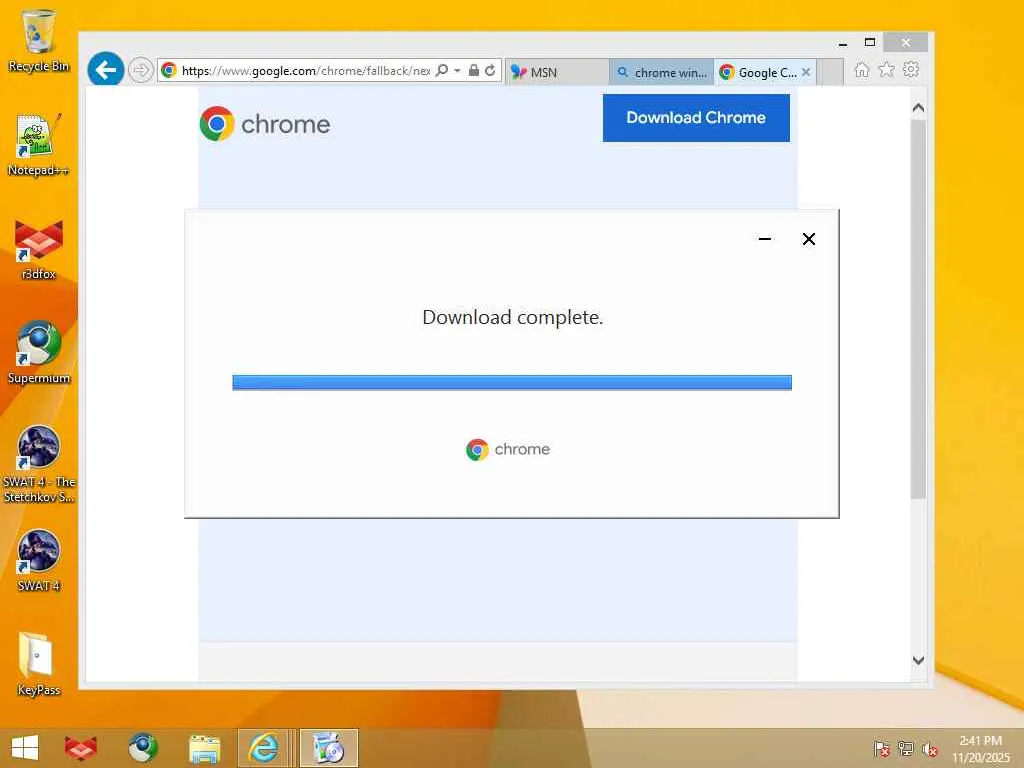The image size is (1024, 768).
Task: Open Supermium from the taskbar
Action: pyautogui.click(x=142, y=748)
